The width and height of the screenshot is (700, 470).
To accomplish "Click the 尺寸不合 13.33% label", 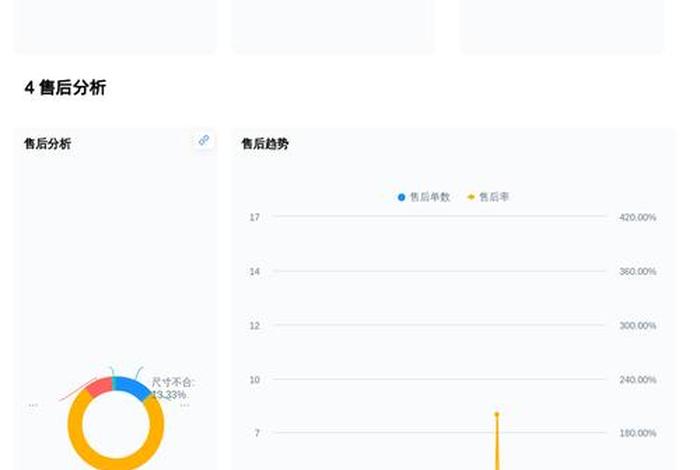I will [x=173, y=388].
